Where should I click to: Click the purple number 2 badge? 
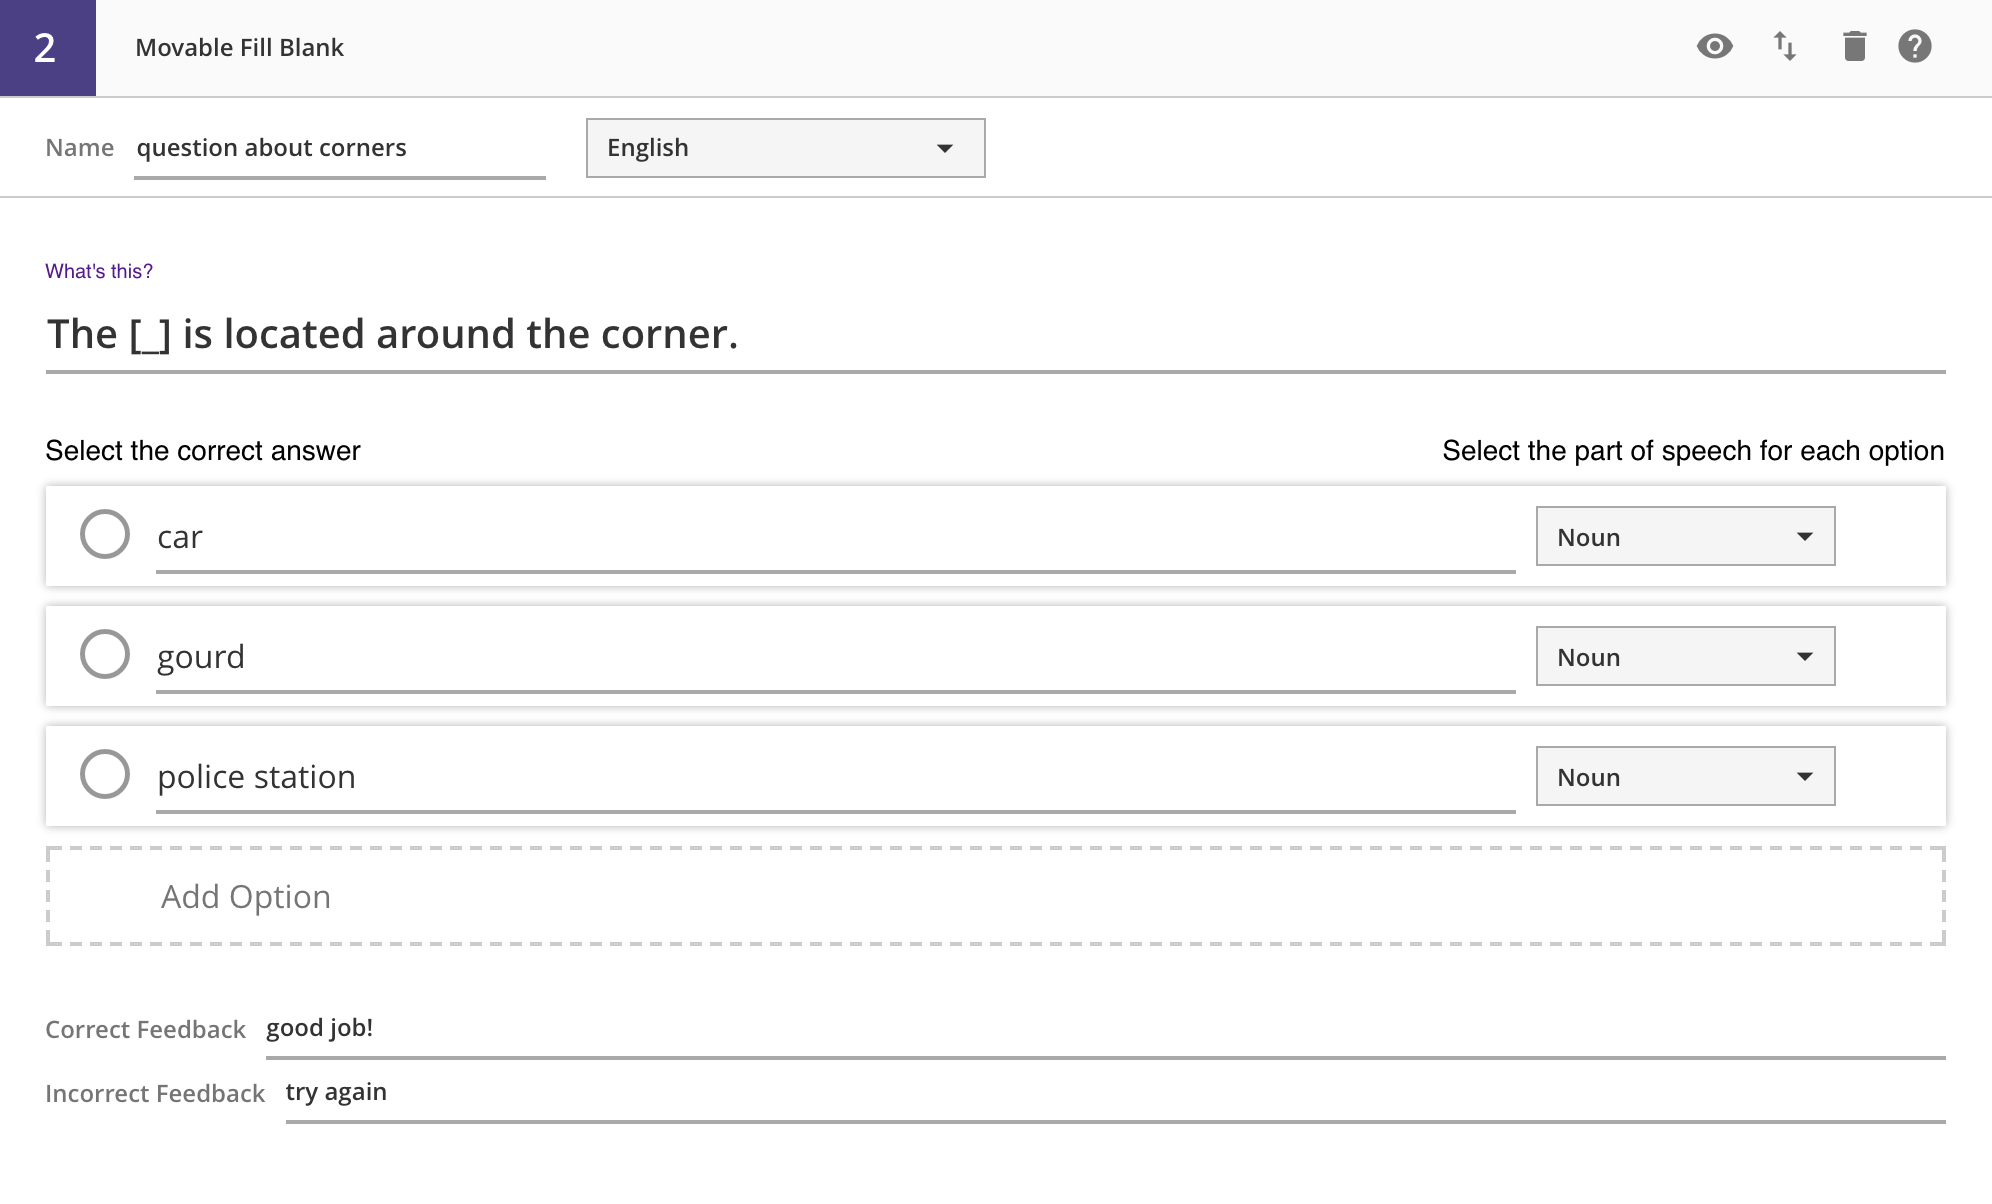pos(47,48)
